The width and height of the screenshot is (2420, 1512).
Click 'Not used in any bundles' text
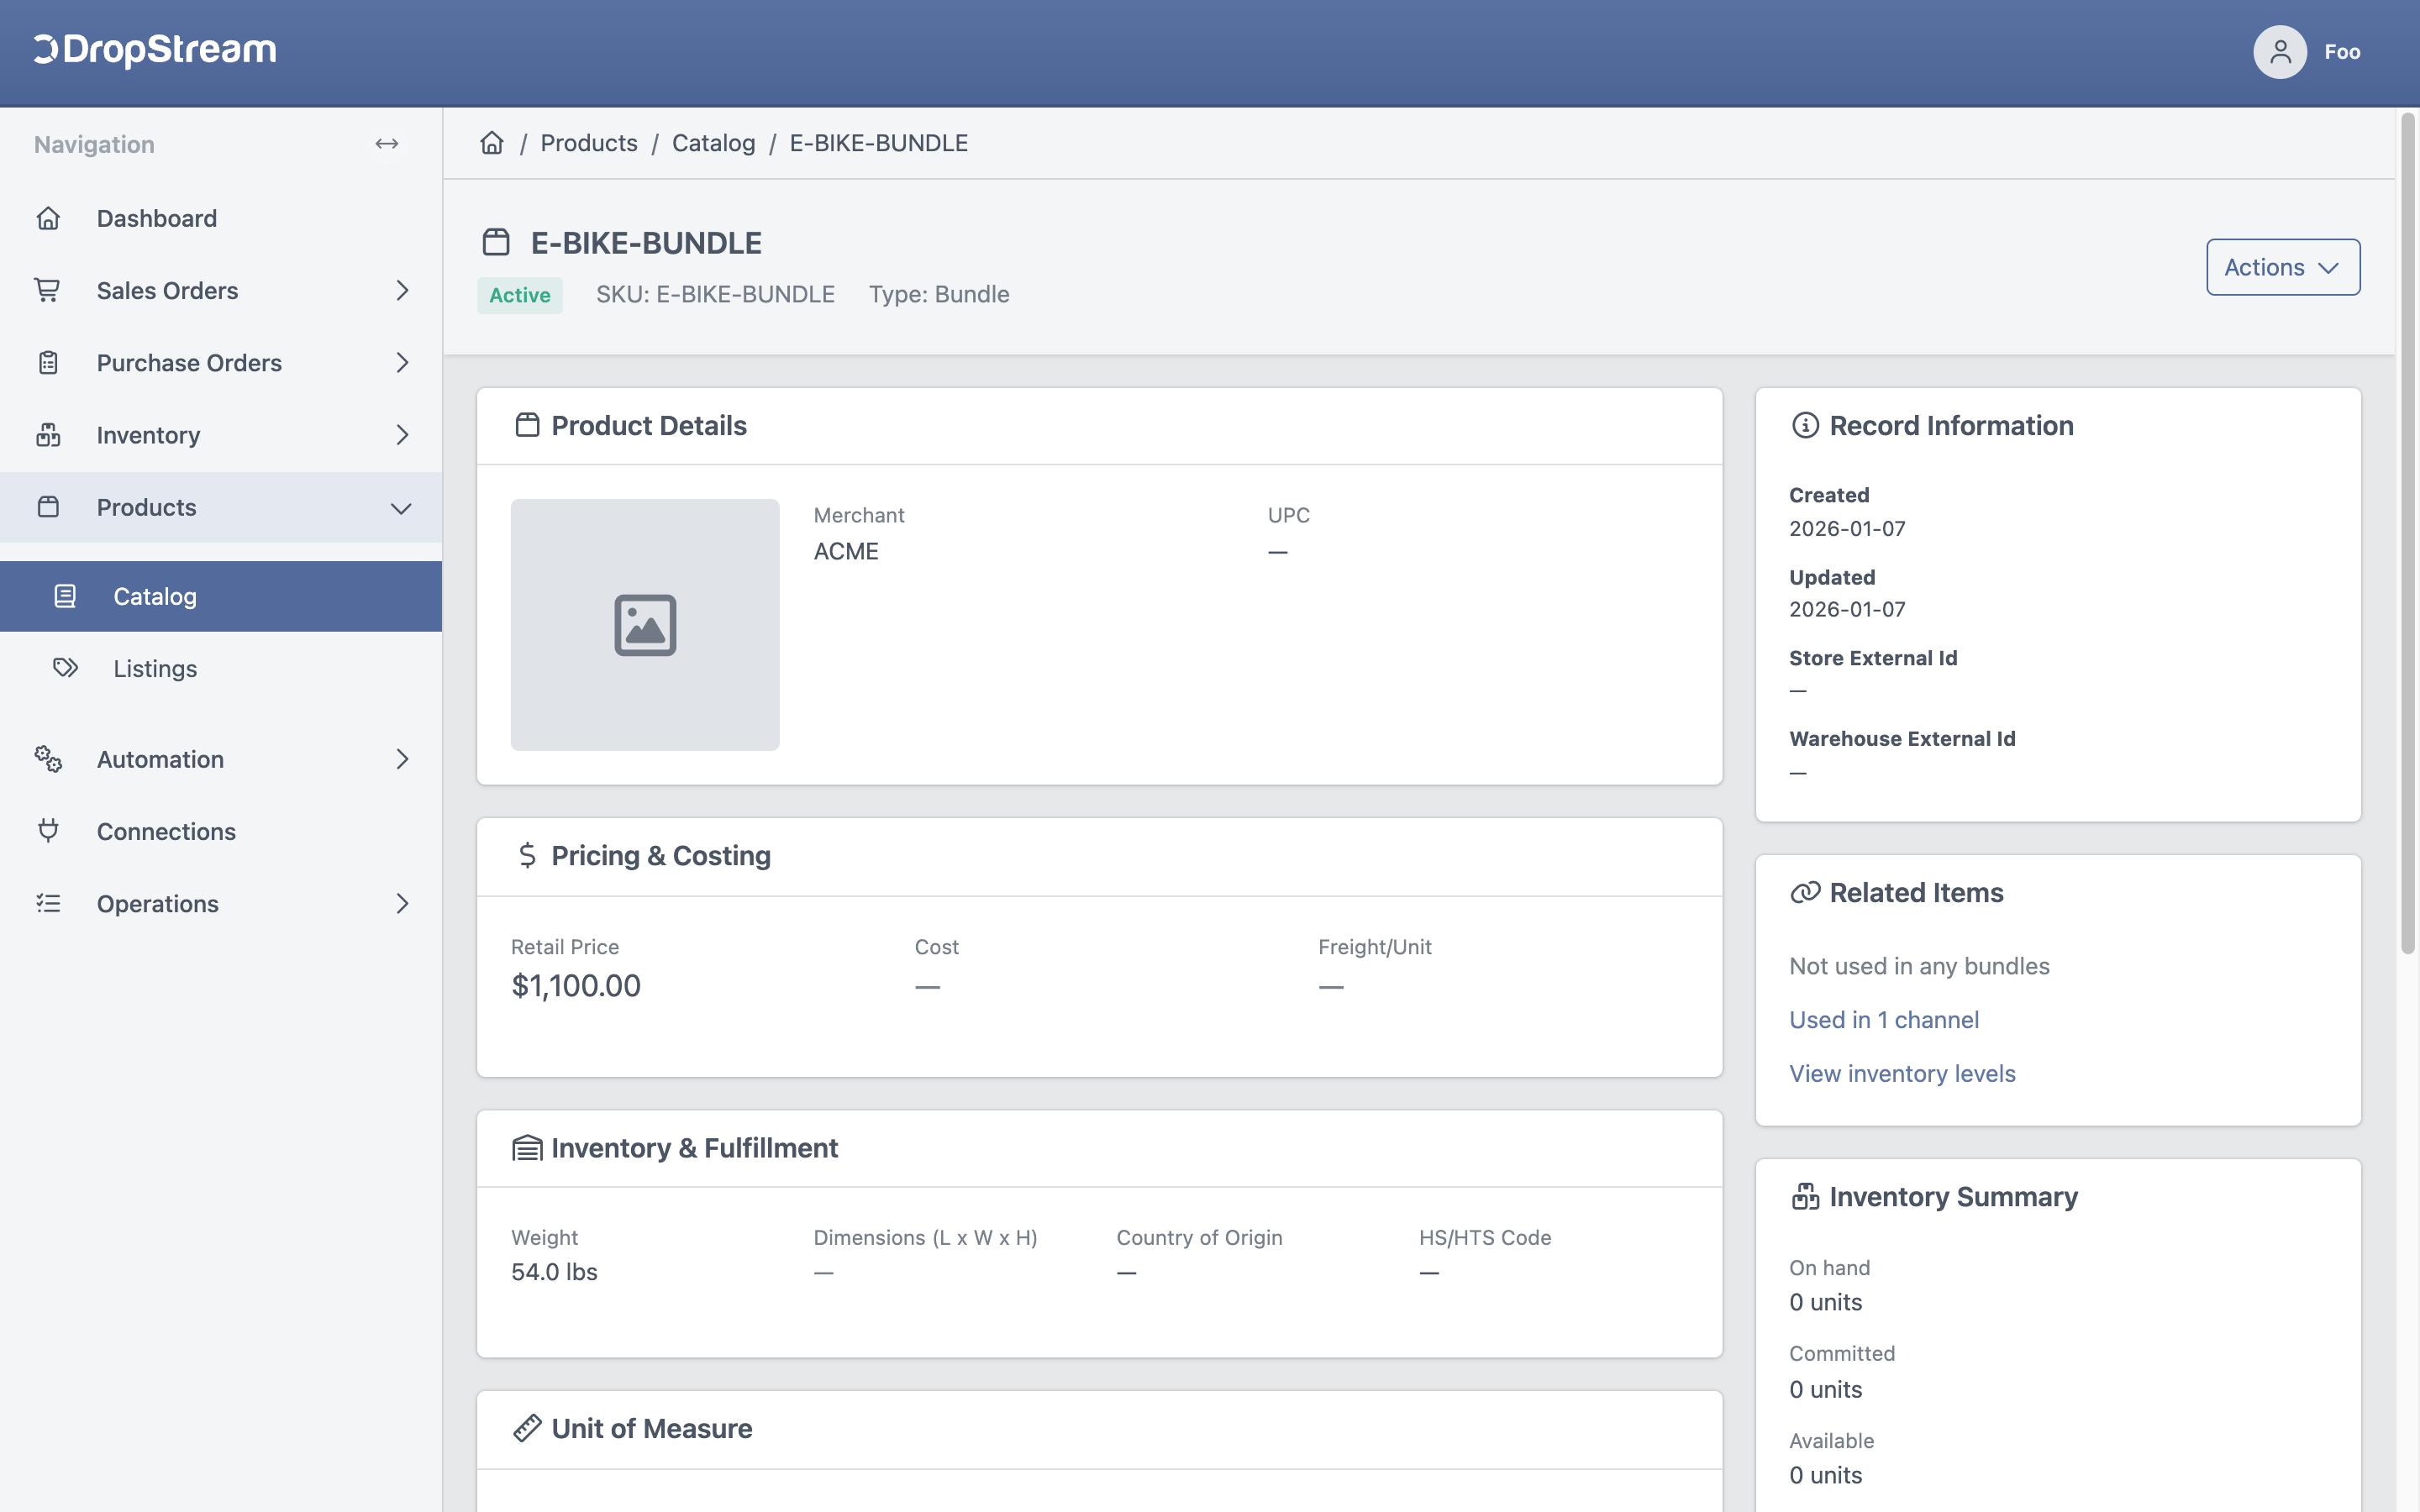point(1919,966)
